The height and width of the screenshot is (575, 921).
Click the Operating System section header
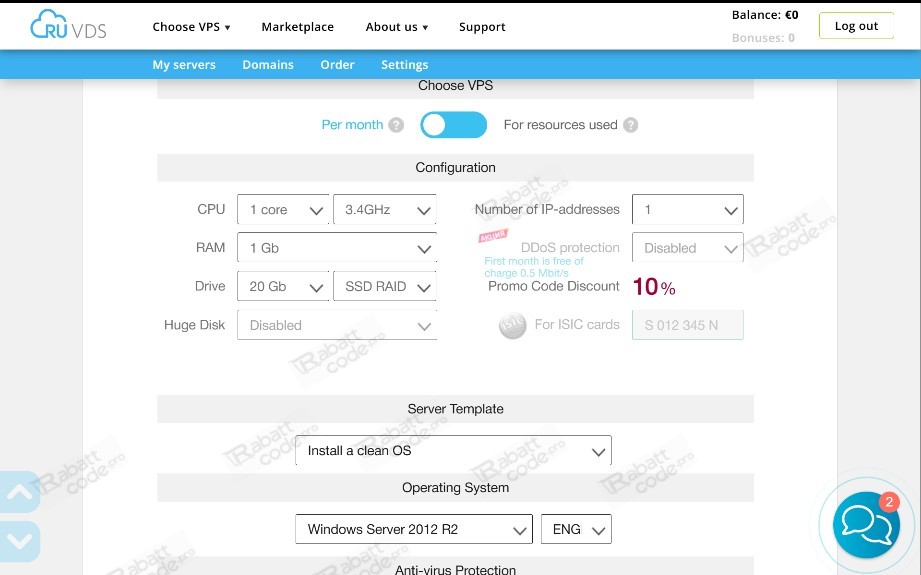(455, 487)
